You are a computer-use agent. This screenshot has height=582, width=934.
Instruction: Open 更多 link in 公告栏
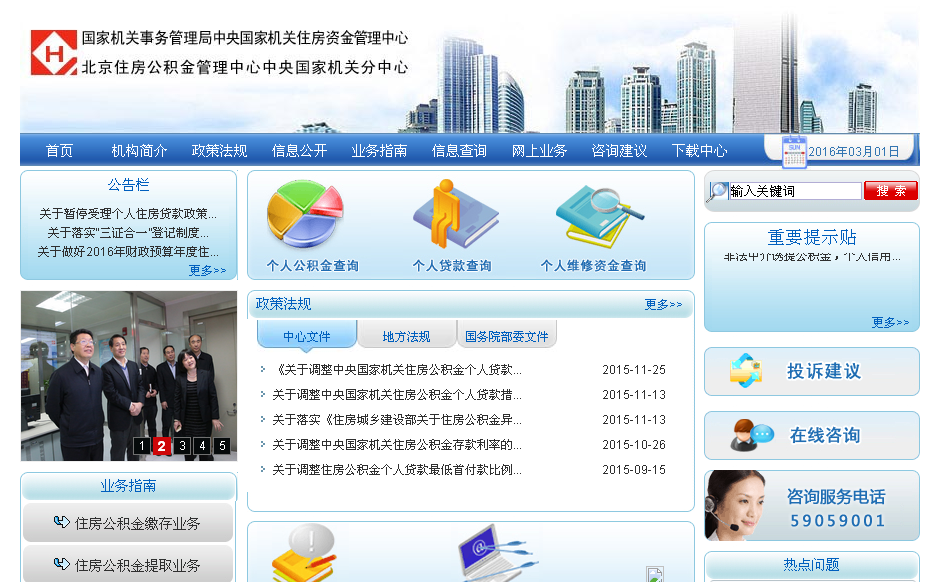[207, 270]
